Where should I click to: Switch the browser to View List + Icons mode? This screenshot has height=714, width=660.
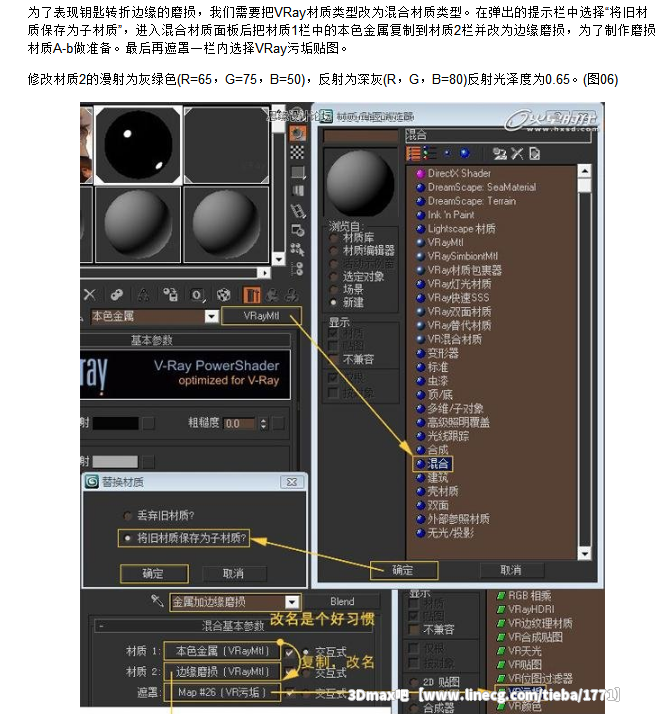430,153
